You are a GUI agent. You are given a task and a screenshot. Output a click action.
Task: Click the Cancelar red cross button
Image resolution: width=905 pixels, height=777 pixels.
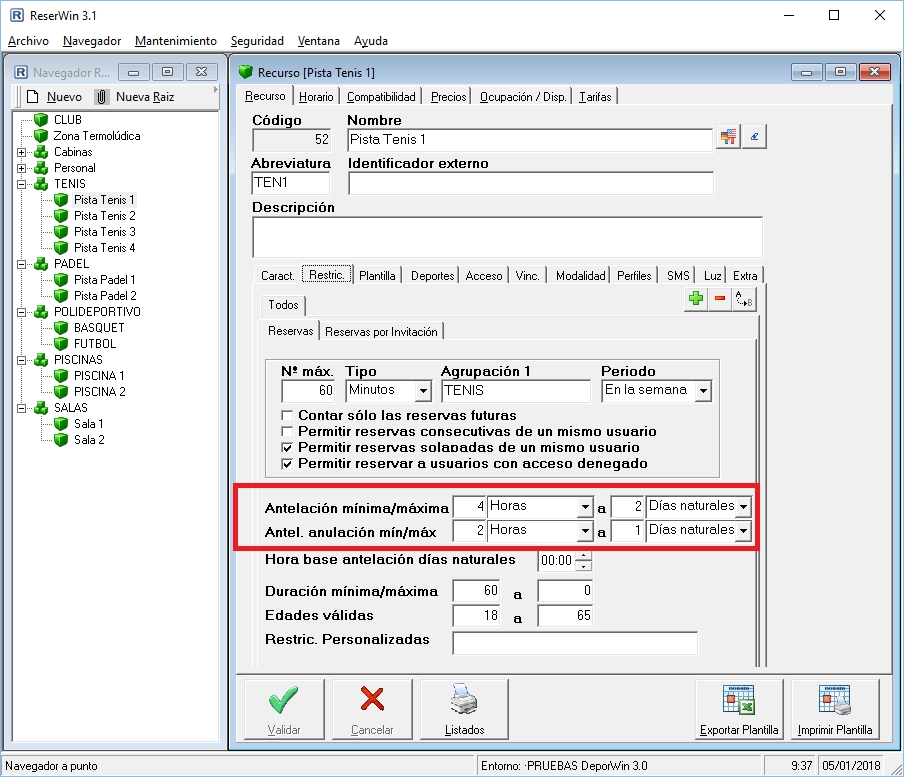(x=372, y=709)
